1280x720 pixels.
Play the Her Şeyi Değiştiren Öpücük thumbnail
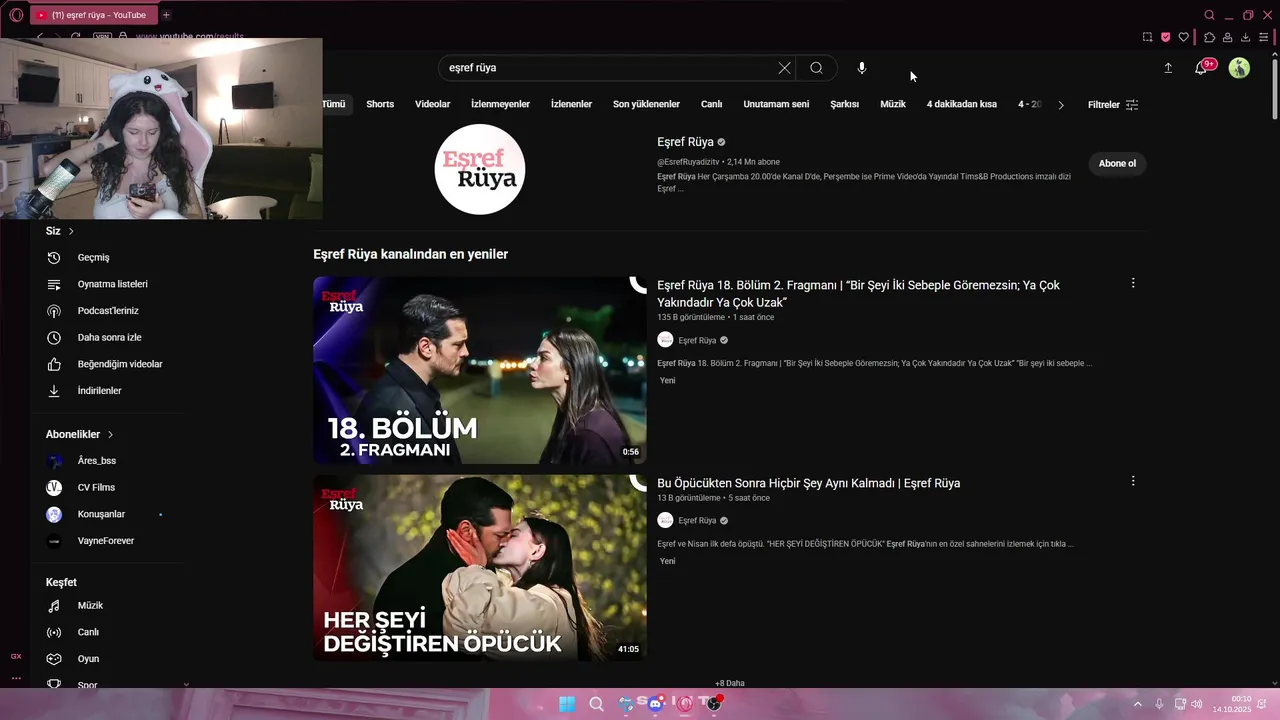[480, 568]
